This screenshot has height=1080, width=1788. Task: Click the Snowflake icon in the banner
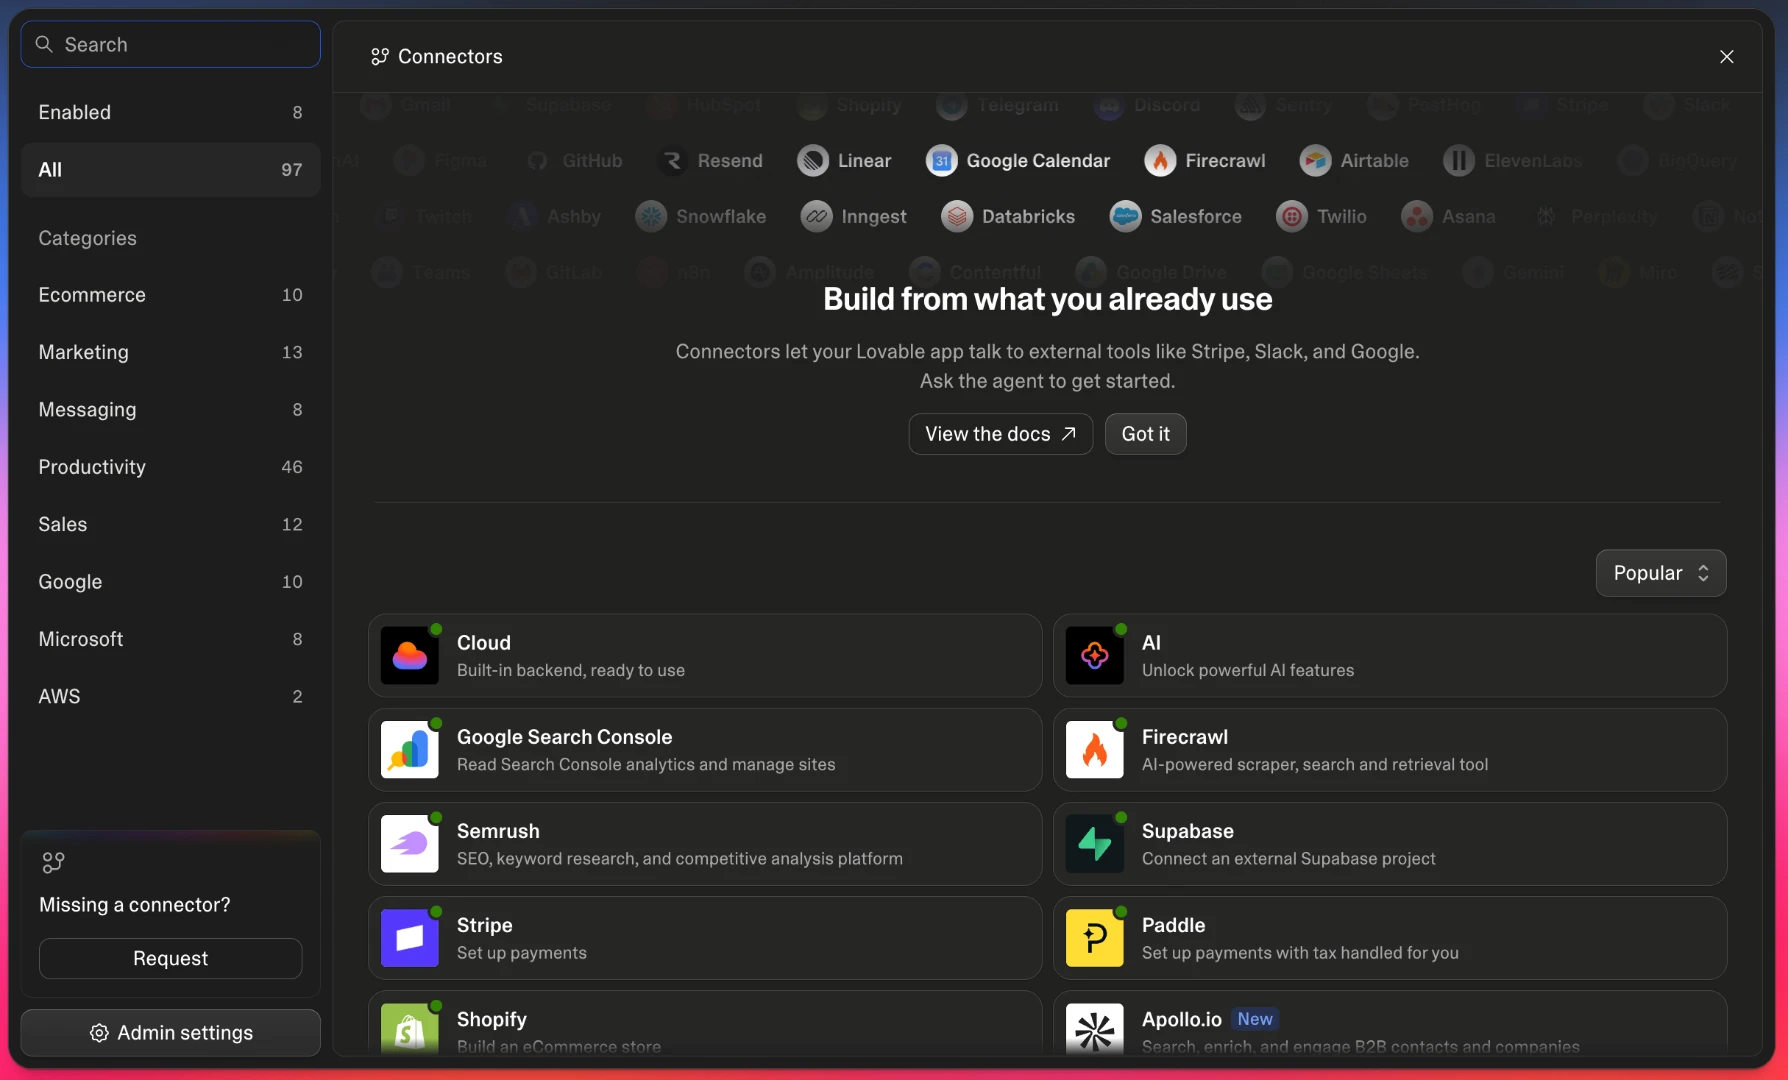[651, 217]
